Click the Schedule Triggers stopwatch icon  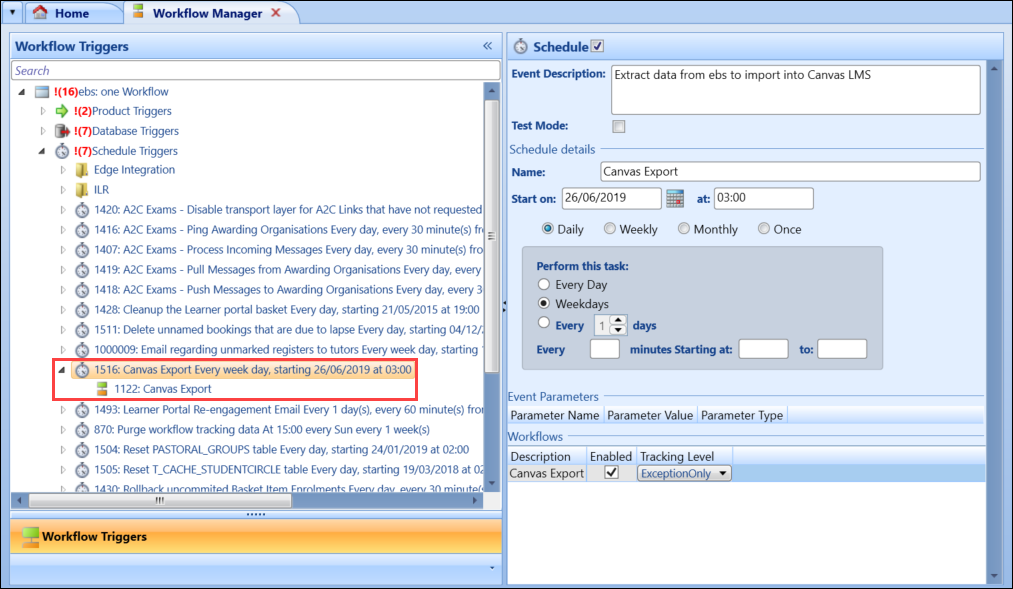click(x=62, y=148)
